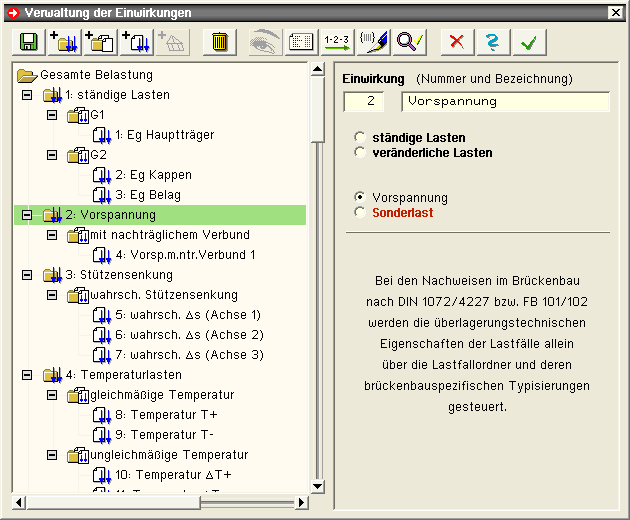Collapse the 'gleichmäßige Temperatur' folder

(x=53, y=395)
